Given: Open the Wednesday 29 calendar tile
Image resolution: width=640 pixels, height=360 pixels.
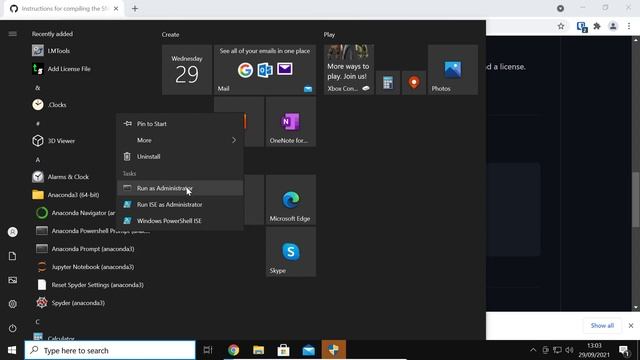Looking at the screenshot, I should click(x=187, y=70).
